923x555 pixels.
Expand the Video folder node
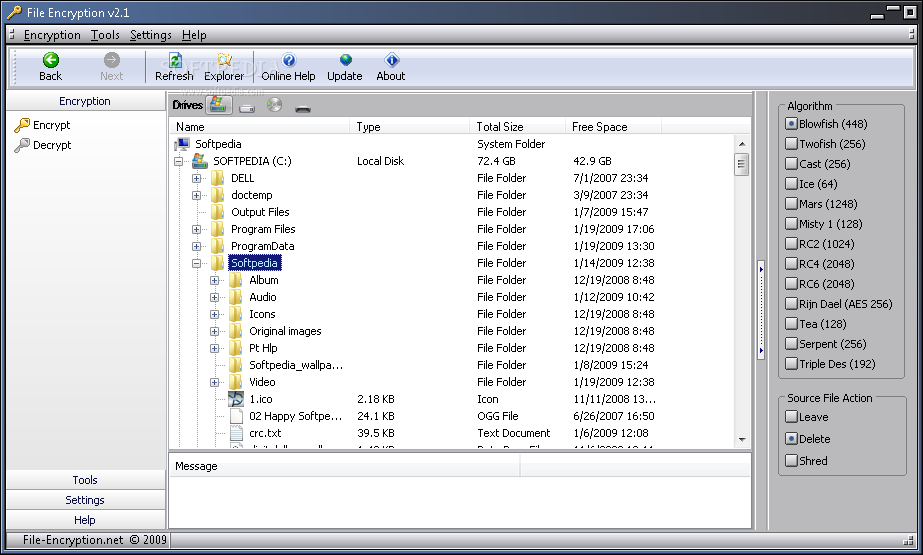tap(215, 383)
